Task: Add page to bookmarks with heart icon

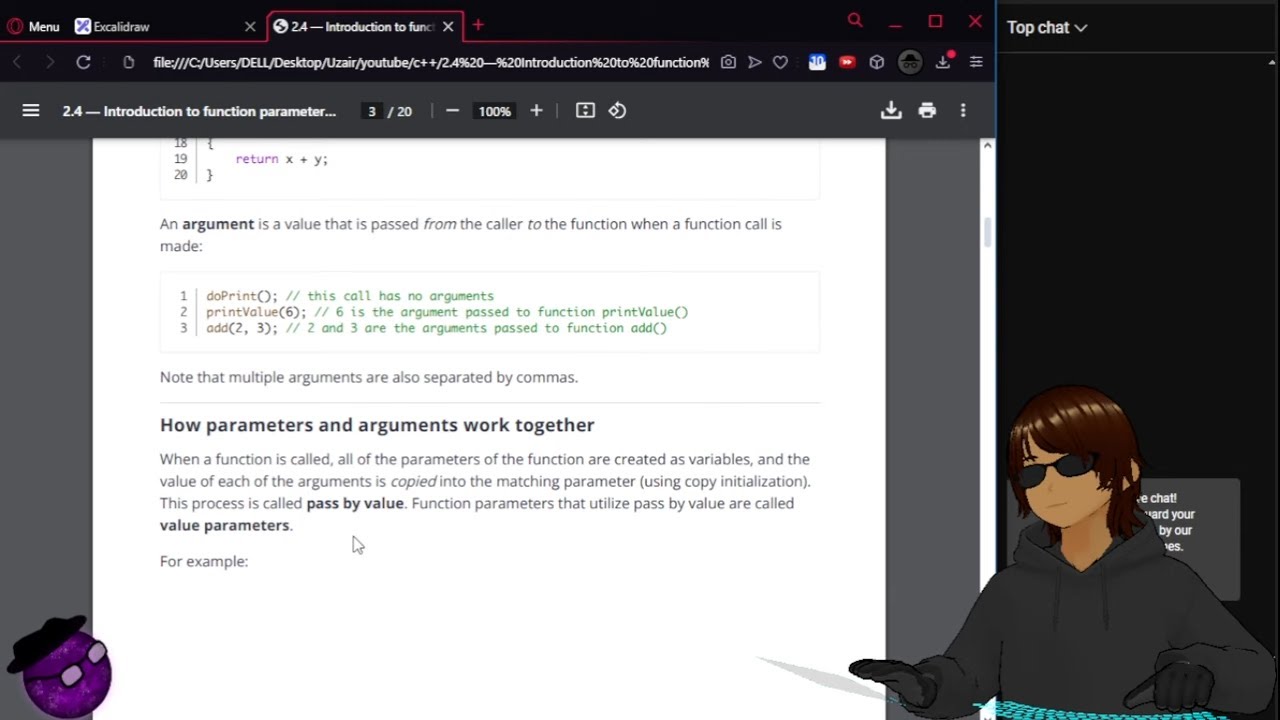Action: [x=781, y=62]
